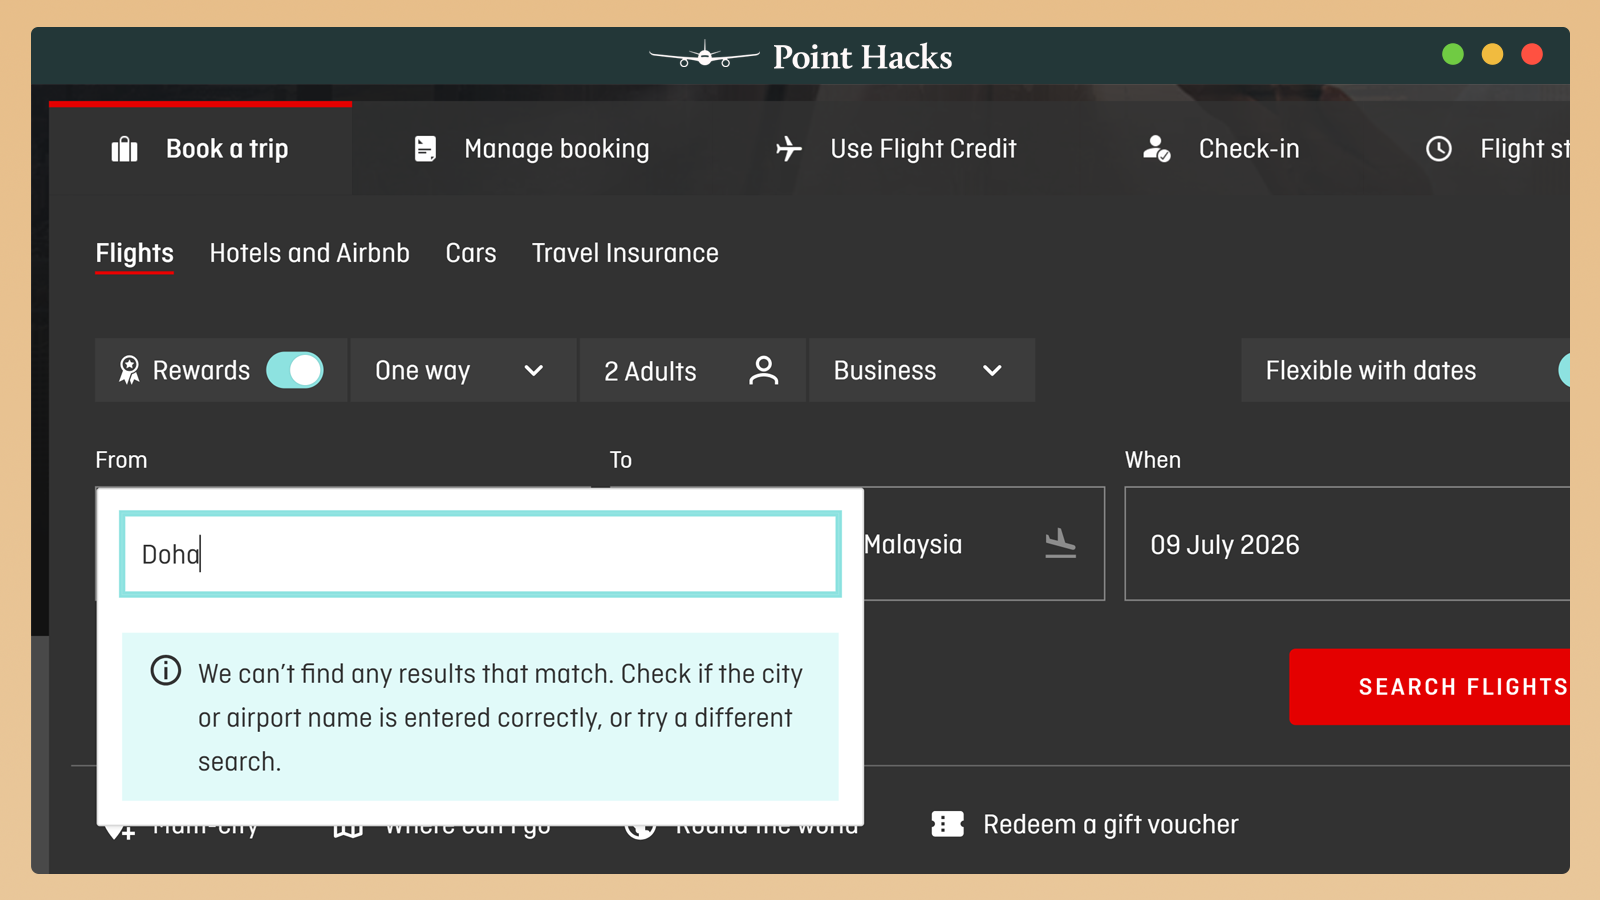Image resolution: width=1600 pixels, height=900 pixels.
Task: Click the clock icon for Flight status
Action: [x=1438, y=149]
